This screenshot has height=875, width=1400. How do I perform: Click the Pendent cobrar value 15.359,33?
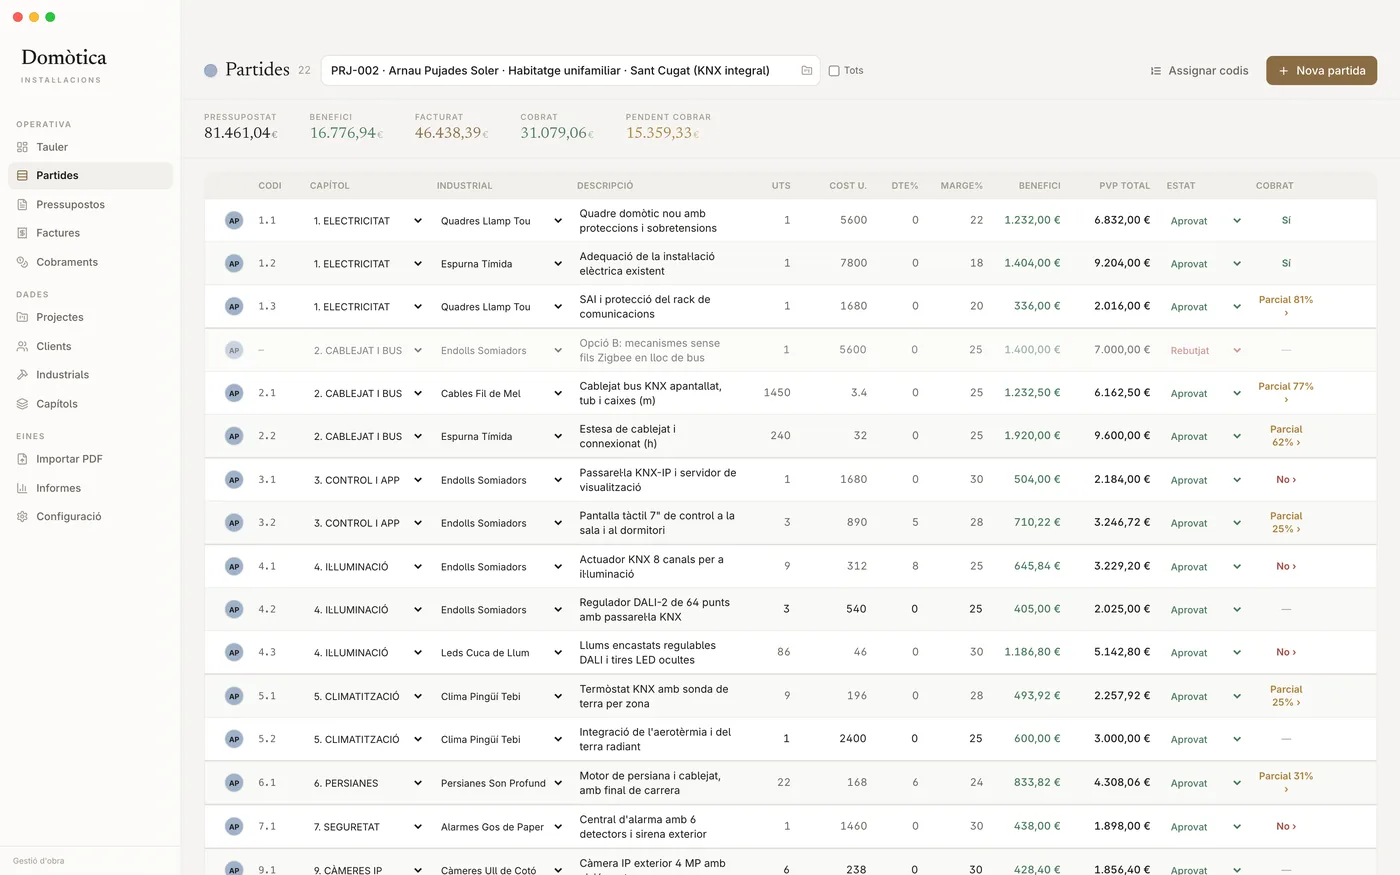662,133
